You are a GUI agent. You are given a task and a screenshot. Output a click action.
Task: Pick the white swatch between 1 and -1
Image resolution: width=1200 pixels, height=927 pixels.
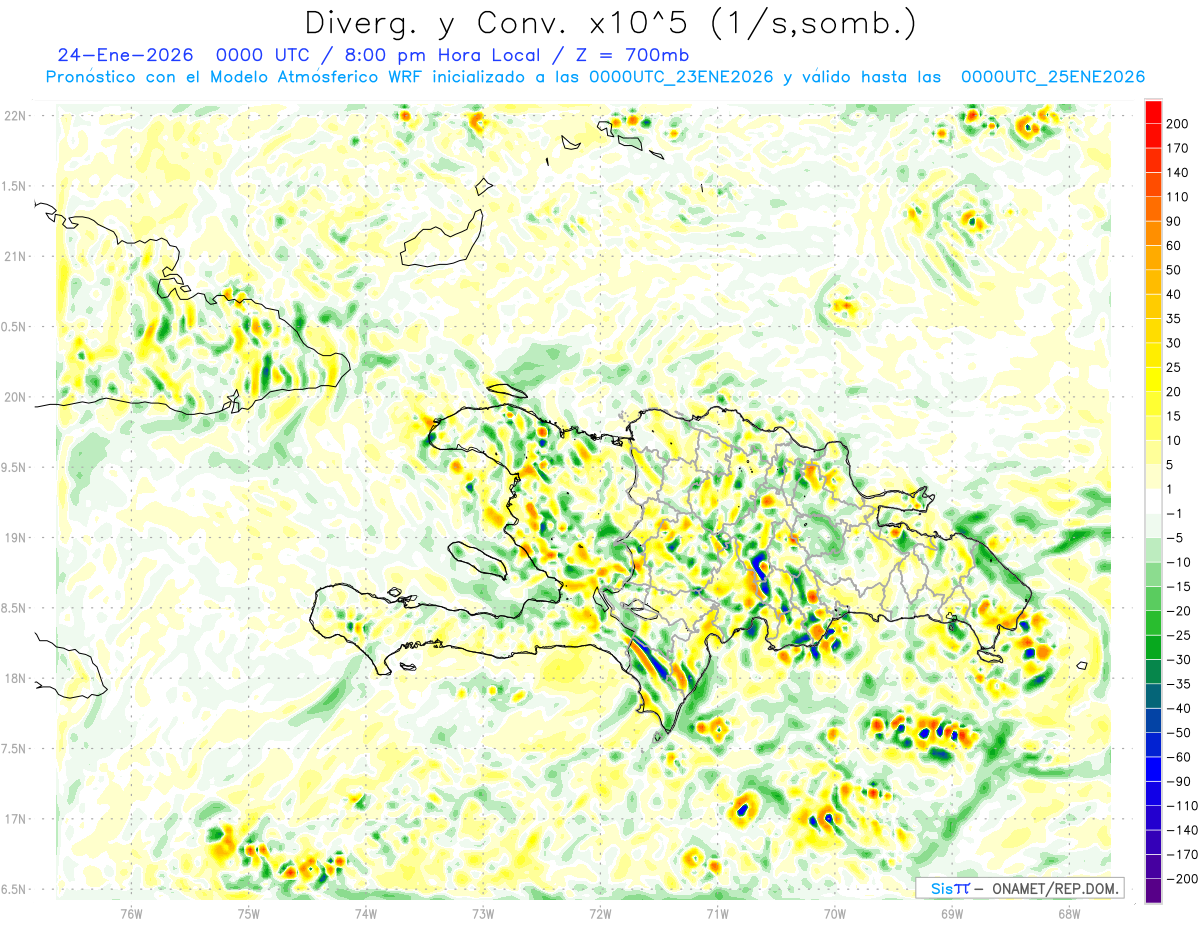click(1153, 501)
